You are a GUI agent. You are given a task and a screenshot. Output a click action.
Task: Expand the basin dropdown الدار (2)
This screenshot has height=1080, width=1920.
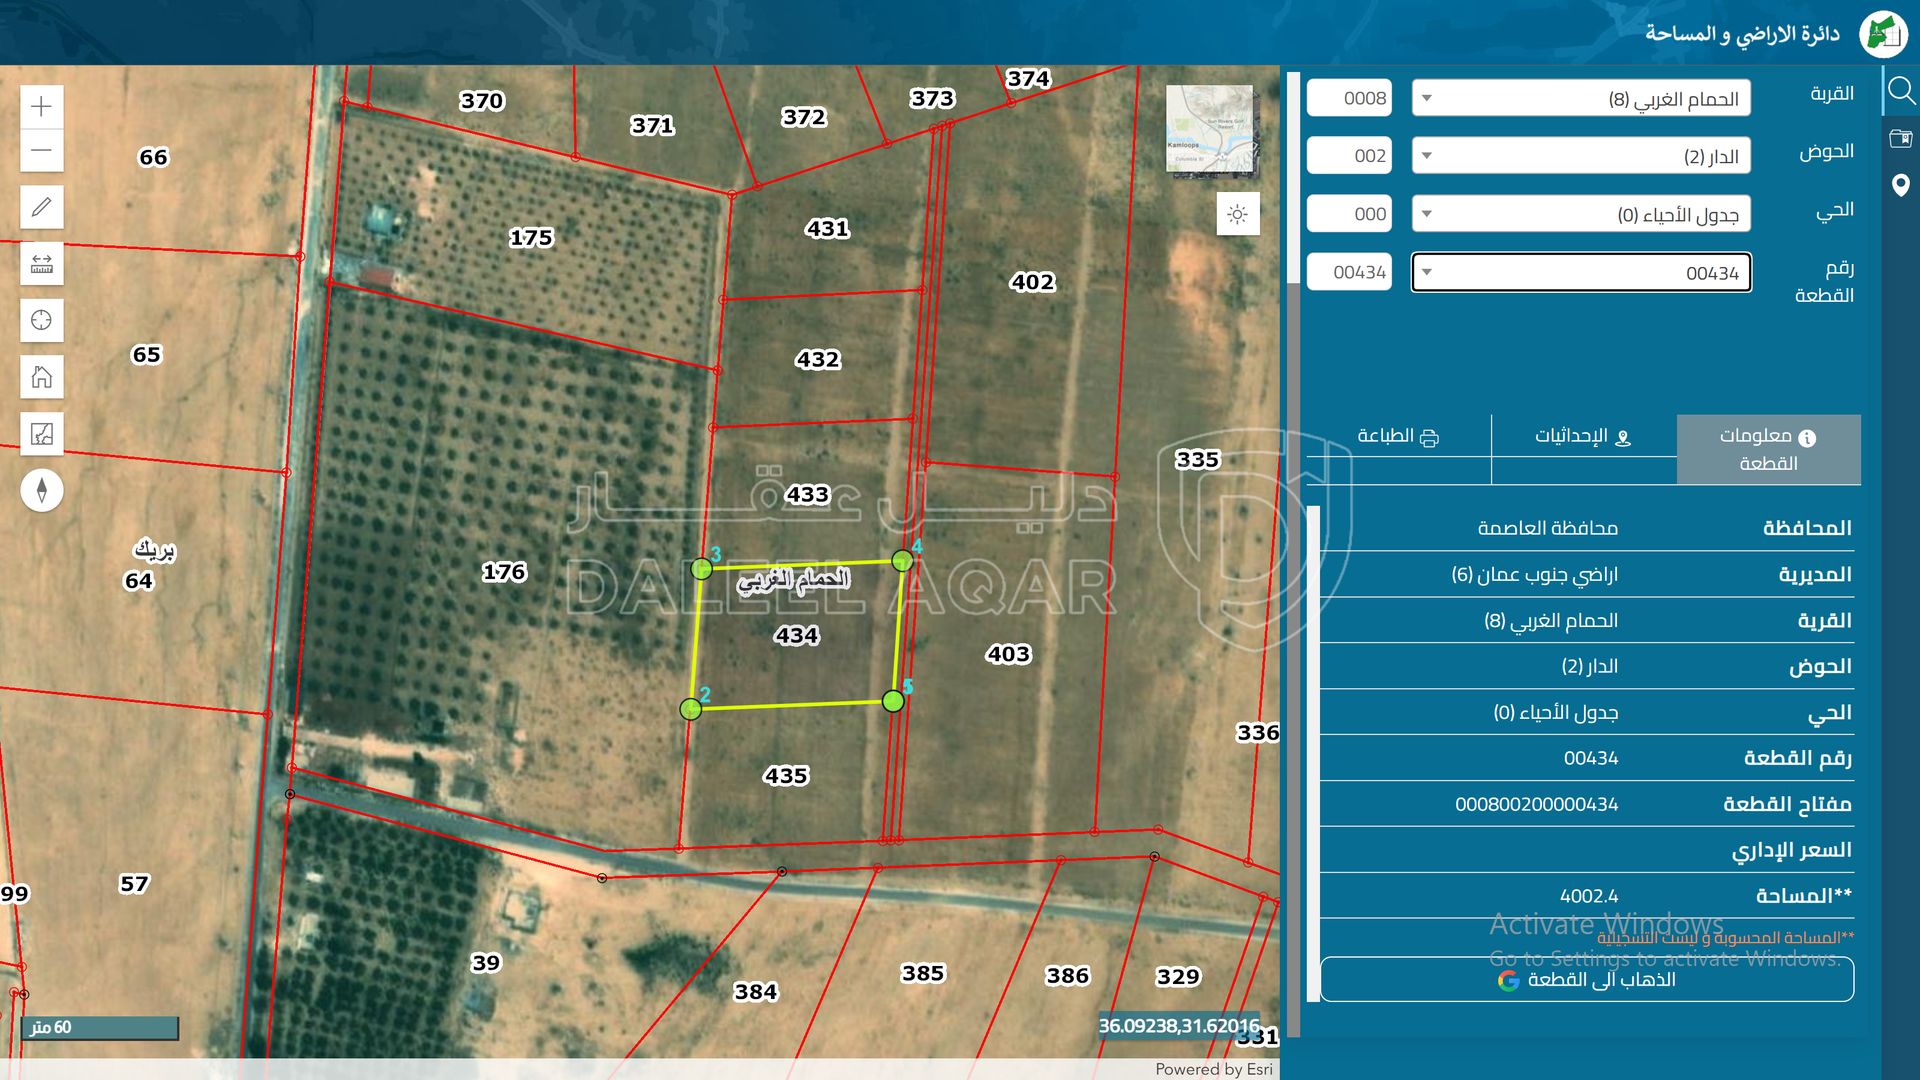[1580, 156]
